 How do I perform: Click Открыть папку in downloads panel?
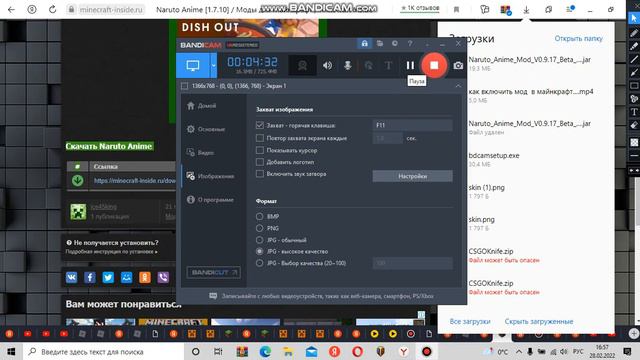click(x=578, y=38)
